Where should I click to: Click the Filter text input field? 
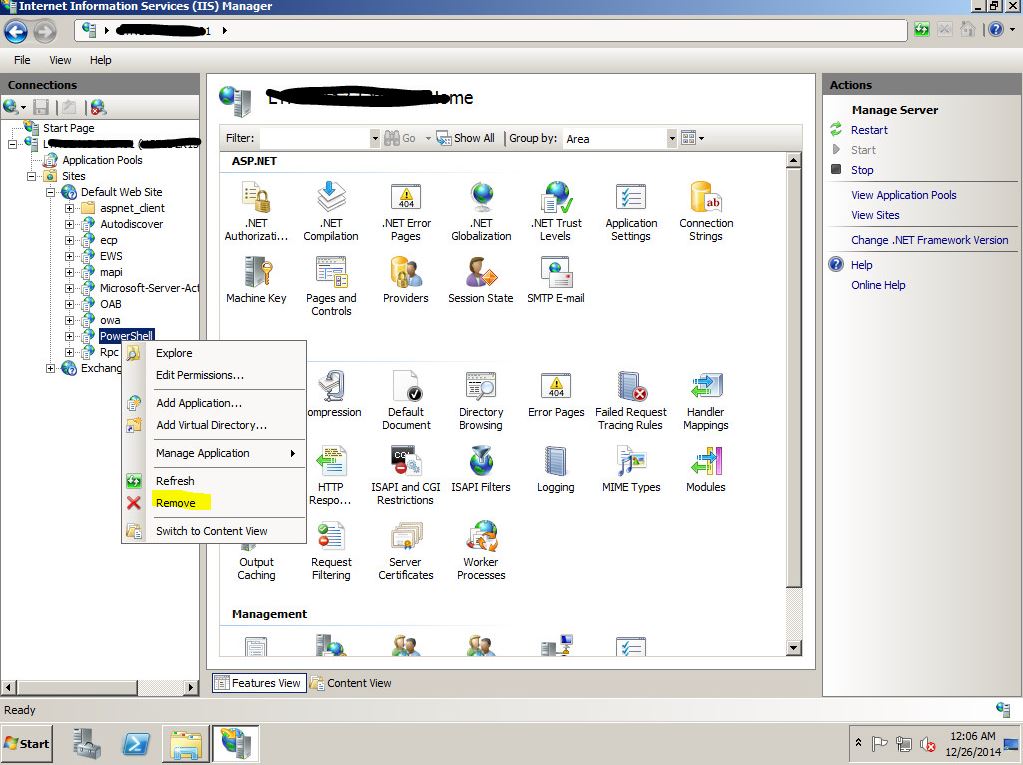tap(314, 138)
